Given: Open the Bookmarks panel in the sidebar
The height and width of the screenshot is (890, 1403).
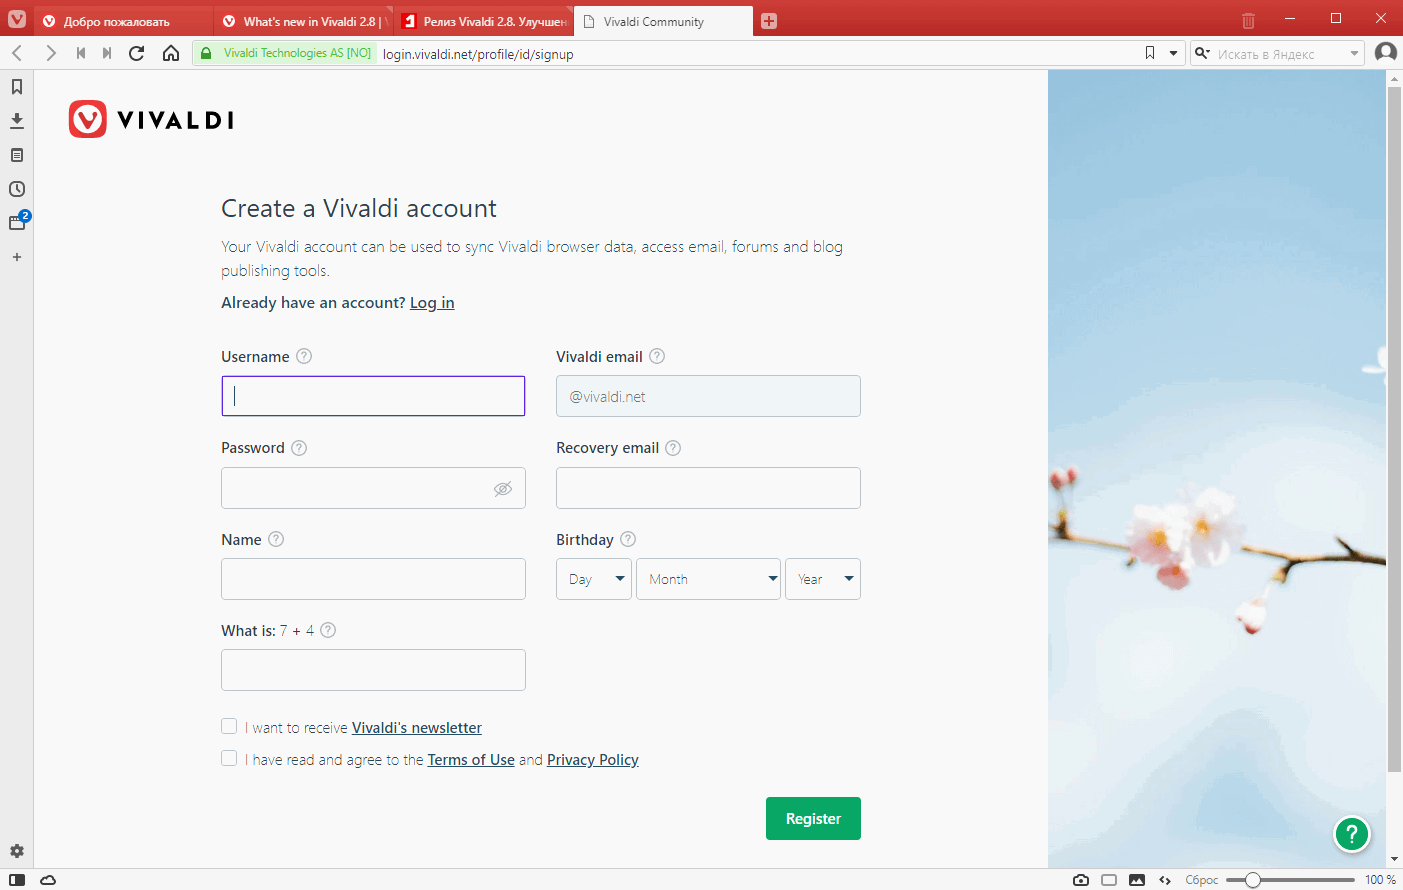Looking at the screenshot, I should click(16, 87).
